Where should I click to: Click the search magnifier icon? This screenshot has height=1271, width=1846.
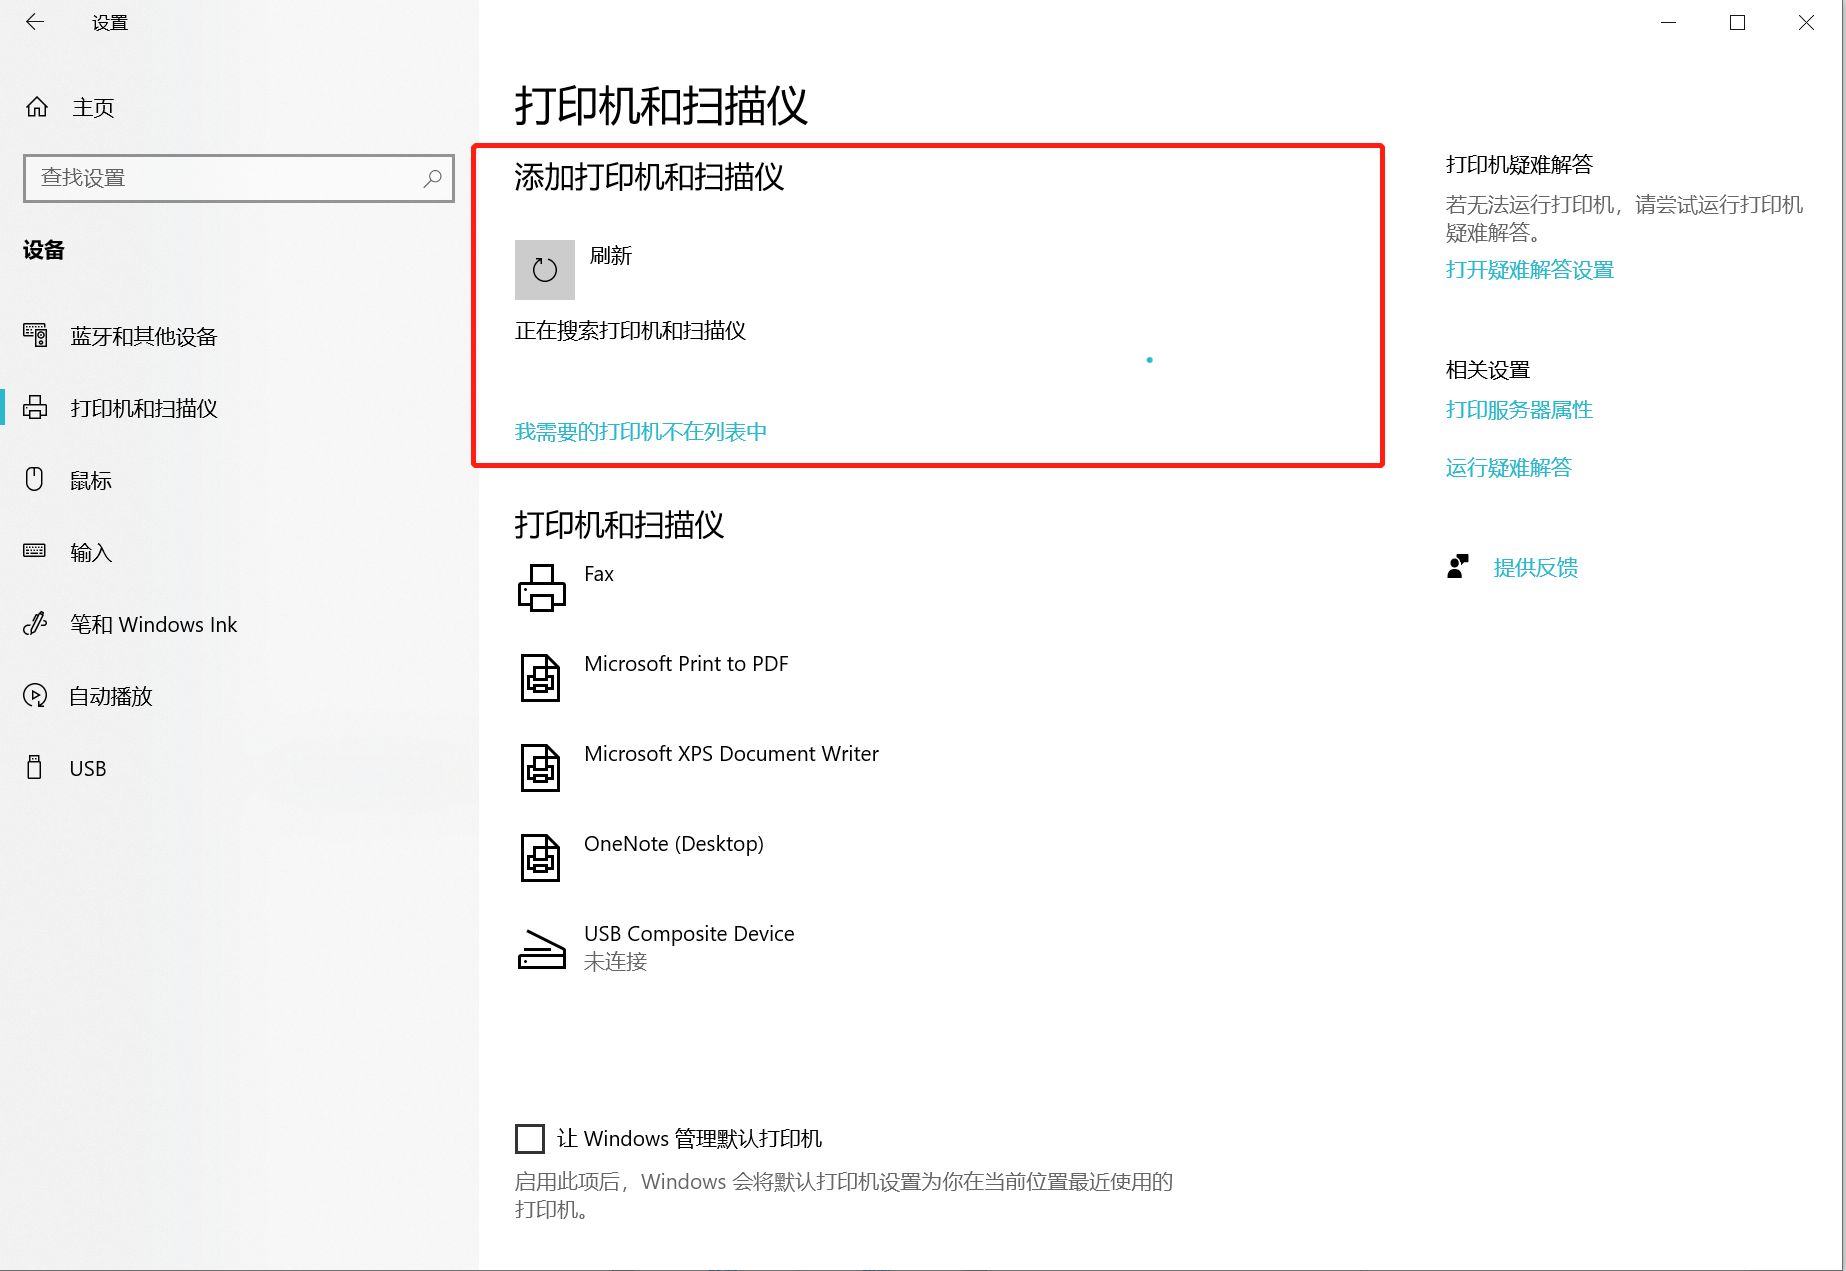(x=432, y=178)
